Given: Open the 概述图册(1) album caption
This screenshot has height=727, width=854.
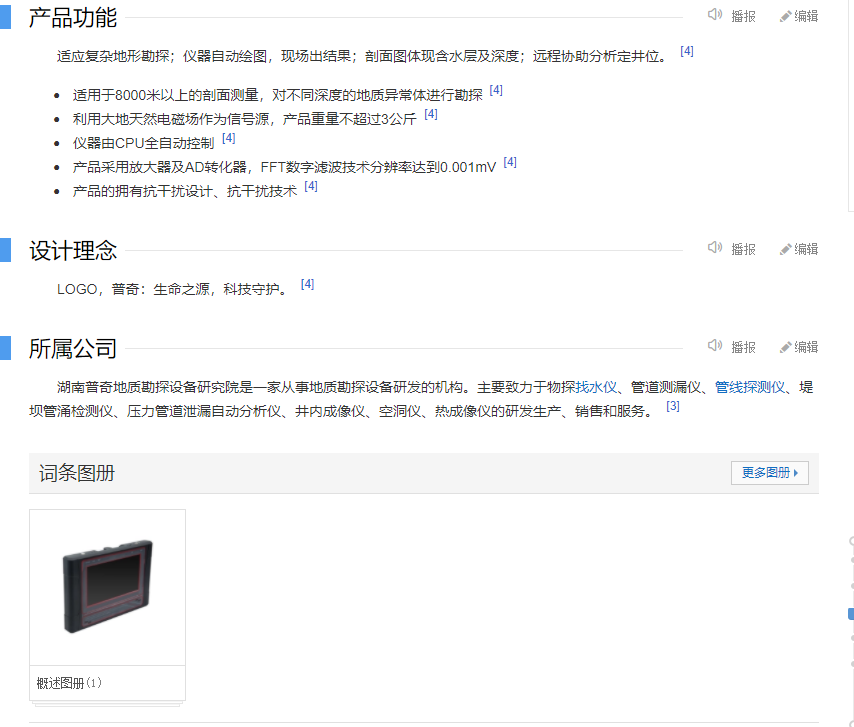Looking at the screenshot, I should (x=69, y=683).
